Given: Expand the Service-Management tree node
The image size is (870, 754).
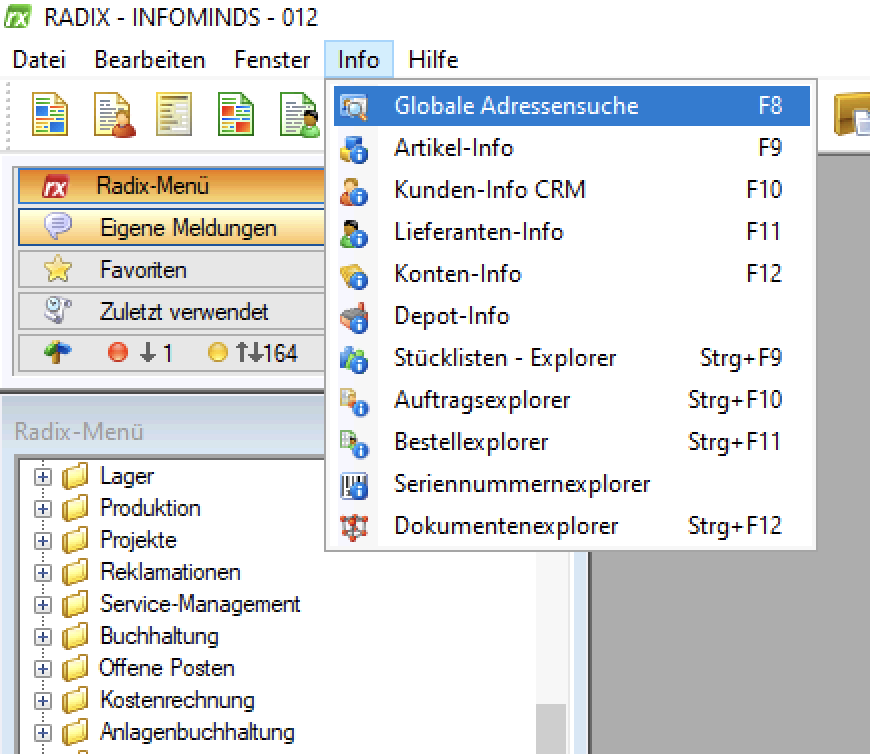Looking at the screenshot, I should pos(43,605).
